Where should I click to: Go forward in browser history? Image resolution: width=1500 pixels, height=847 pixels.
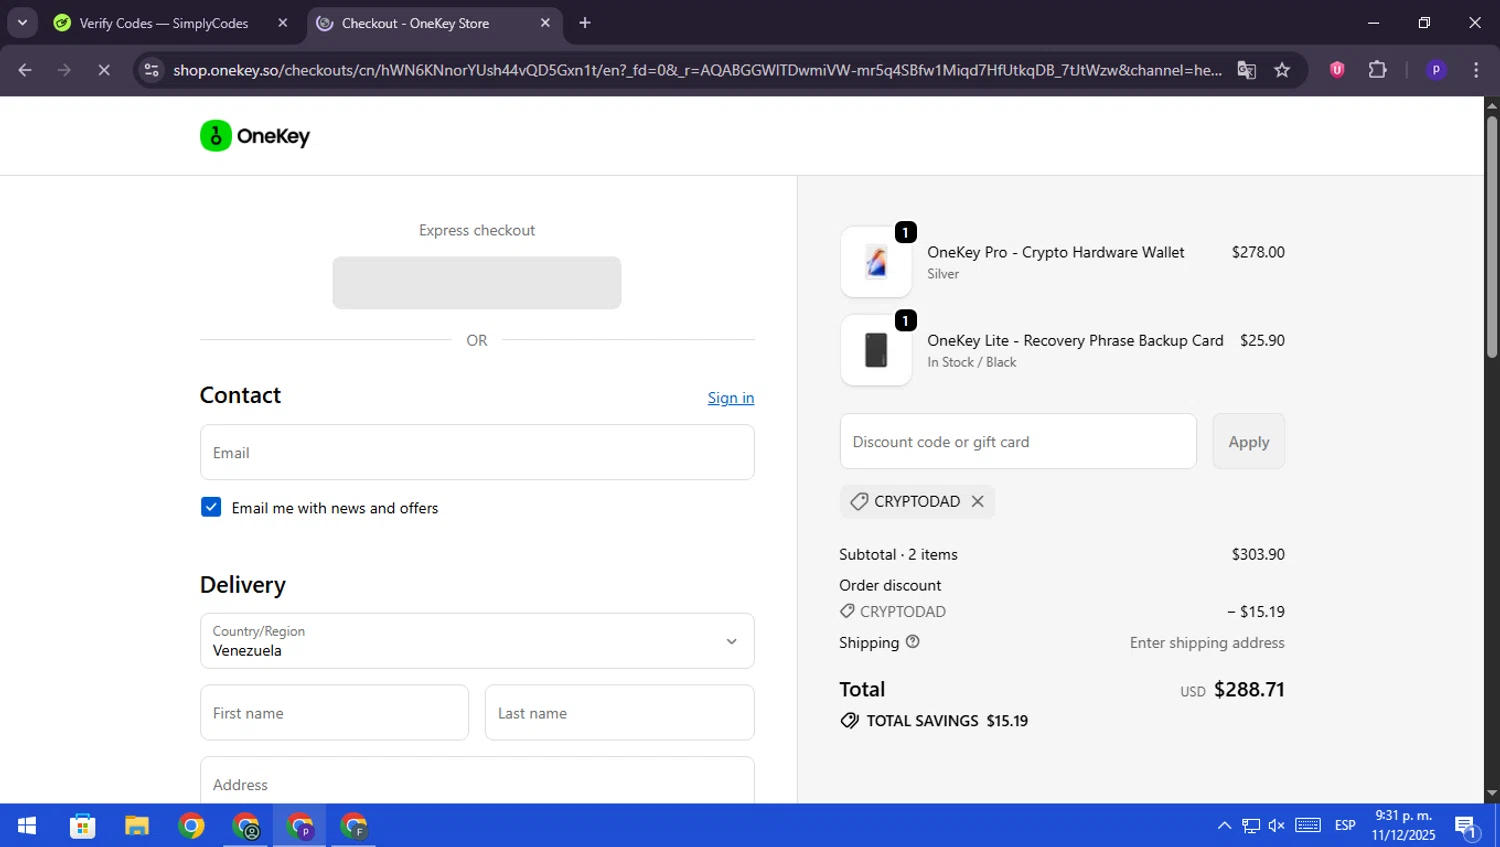click(x=64, y=70)
